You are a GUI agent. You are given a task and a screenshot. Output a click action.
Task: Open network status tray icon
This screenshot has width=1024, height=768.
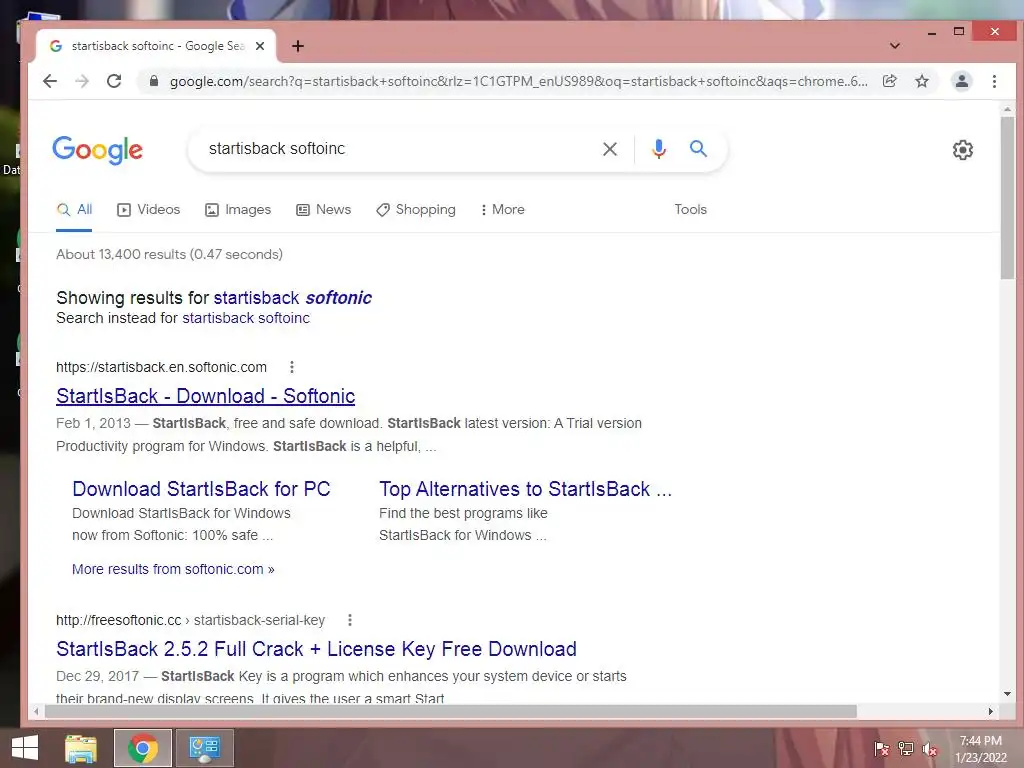coord(906,749)
